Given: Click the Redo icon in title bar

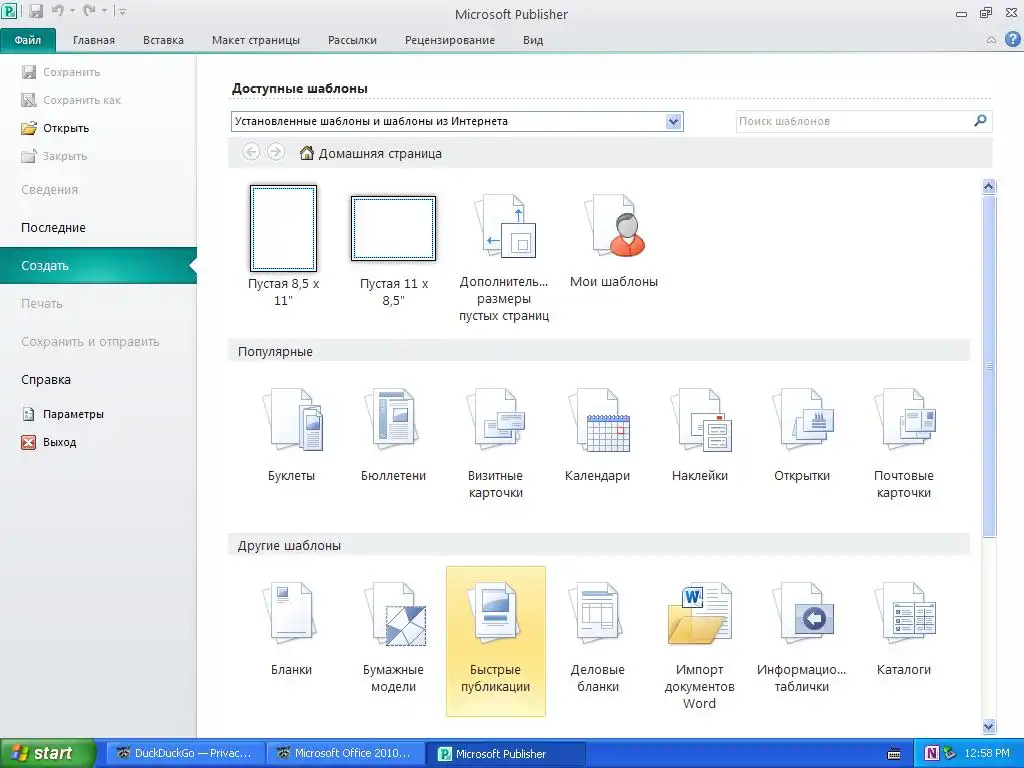Looking at the screenshot, I should click(89, 11).
